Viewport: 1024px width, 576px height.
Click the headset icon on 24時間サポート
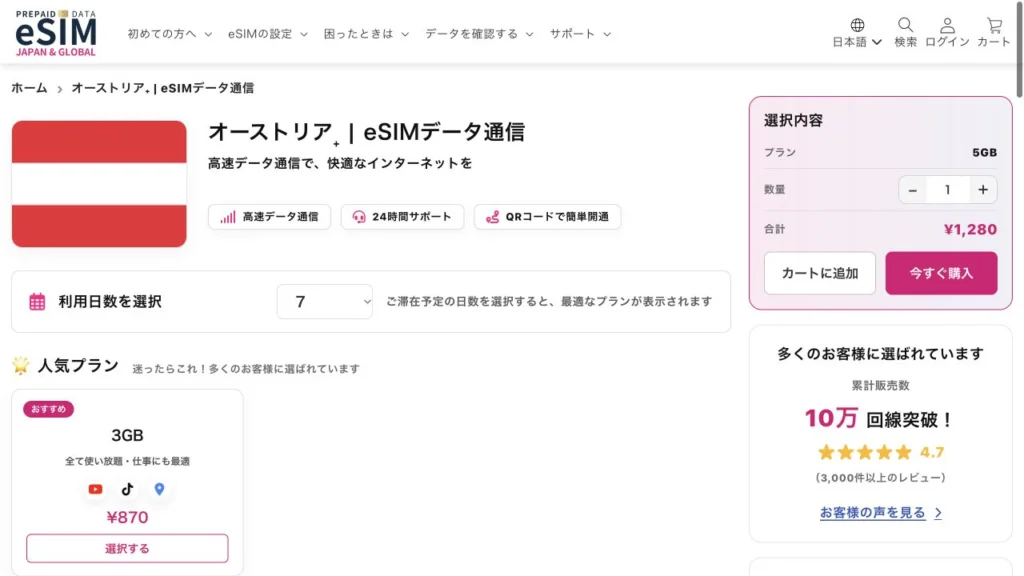(x=359, y=217)
